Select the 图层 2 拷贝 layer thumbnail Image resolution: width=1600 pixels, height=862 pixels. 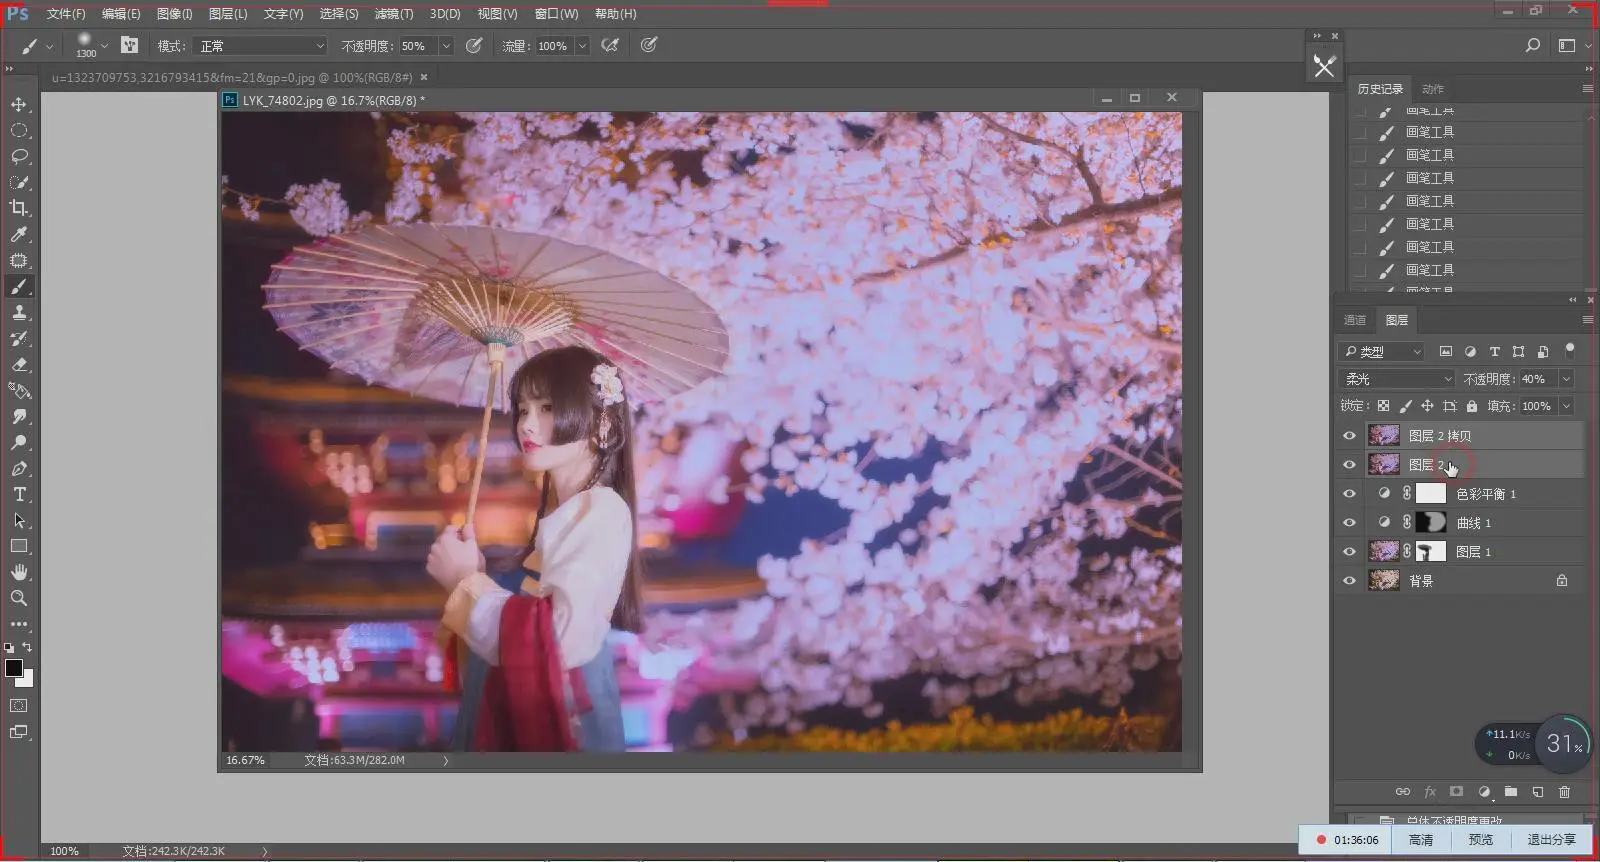pyautogui.click(x=1384, y=435)
